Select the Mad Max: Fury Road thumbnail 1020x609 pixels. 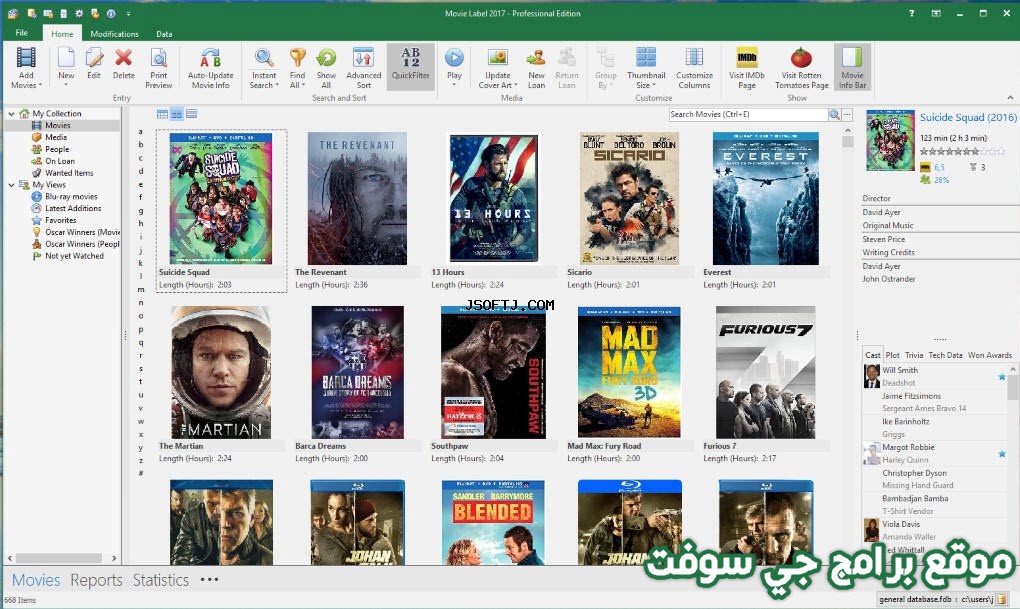pos(629,372)
